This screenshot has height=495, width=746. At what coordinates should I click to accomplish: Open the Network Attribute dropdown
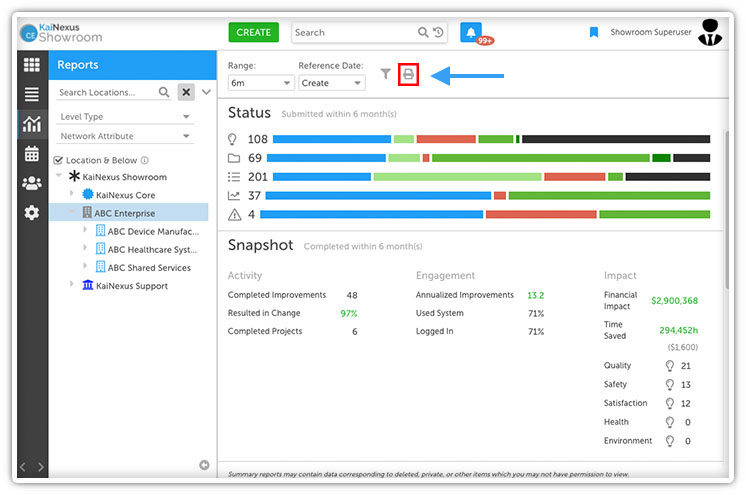125,136
